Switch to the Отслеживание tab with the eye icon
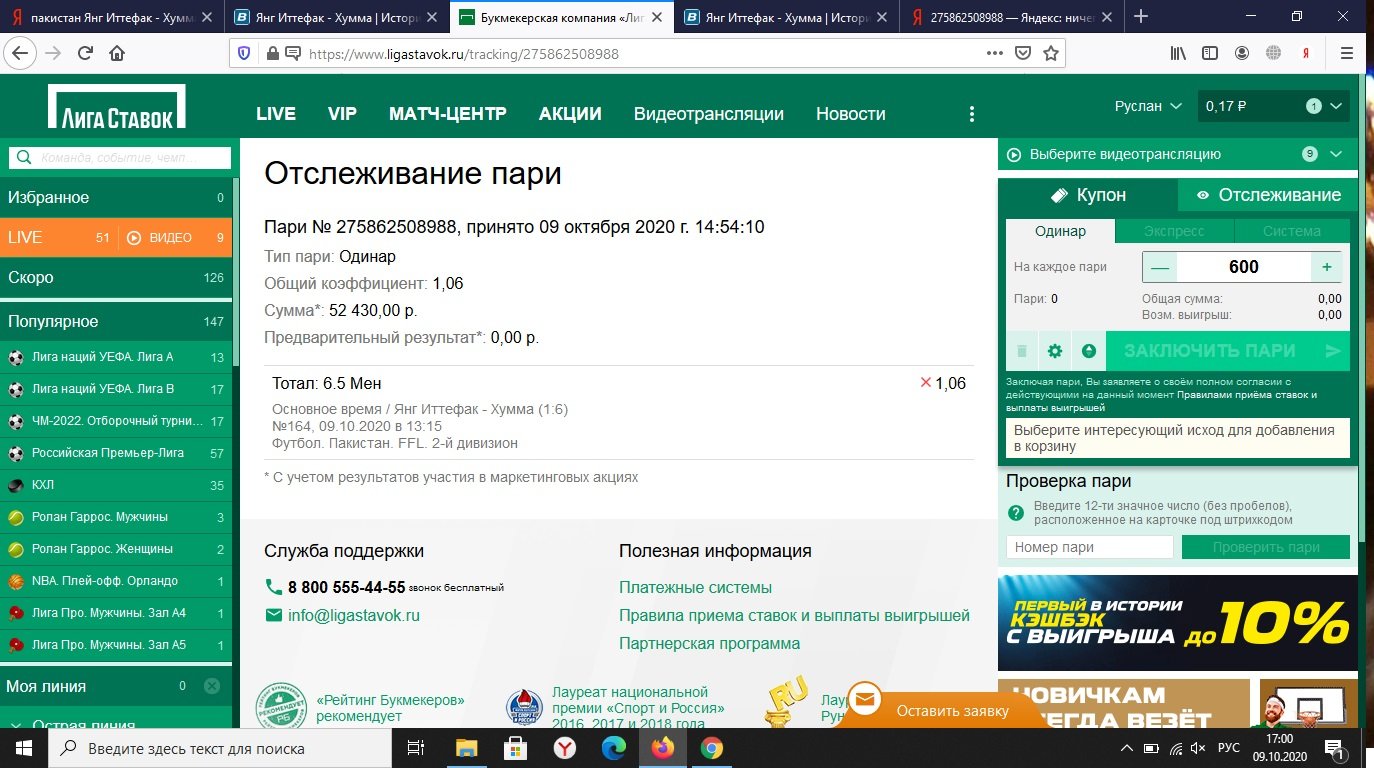This screenshot has height=768, width=1374. click(1268, 195)
